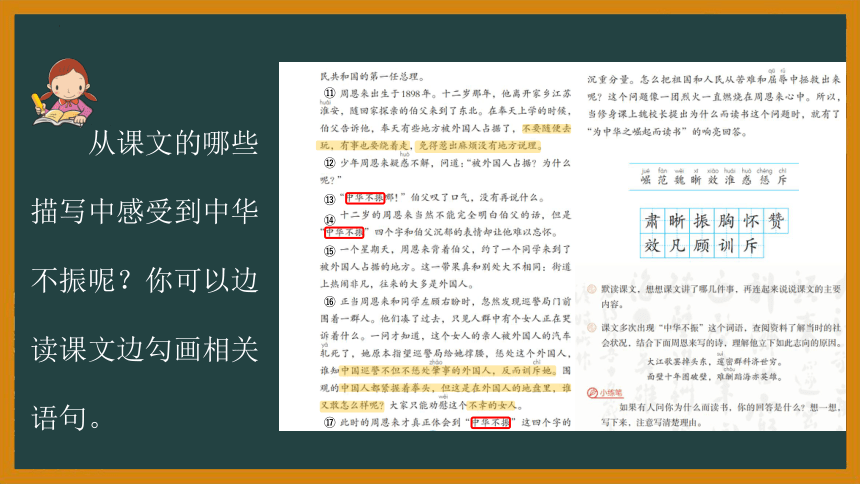
Task: Click highlighted phrase "不要随便去"
Action: tap(546, 128)
